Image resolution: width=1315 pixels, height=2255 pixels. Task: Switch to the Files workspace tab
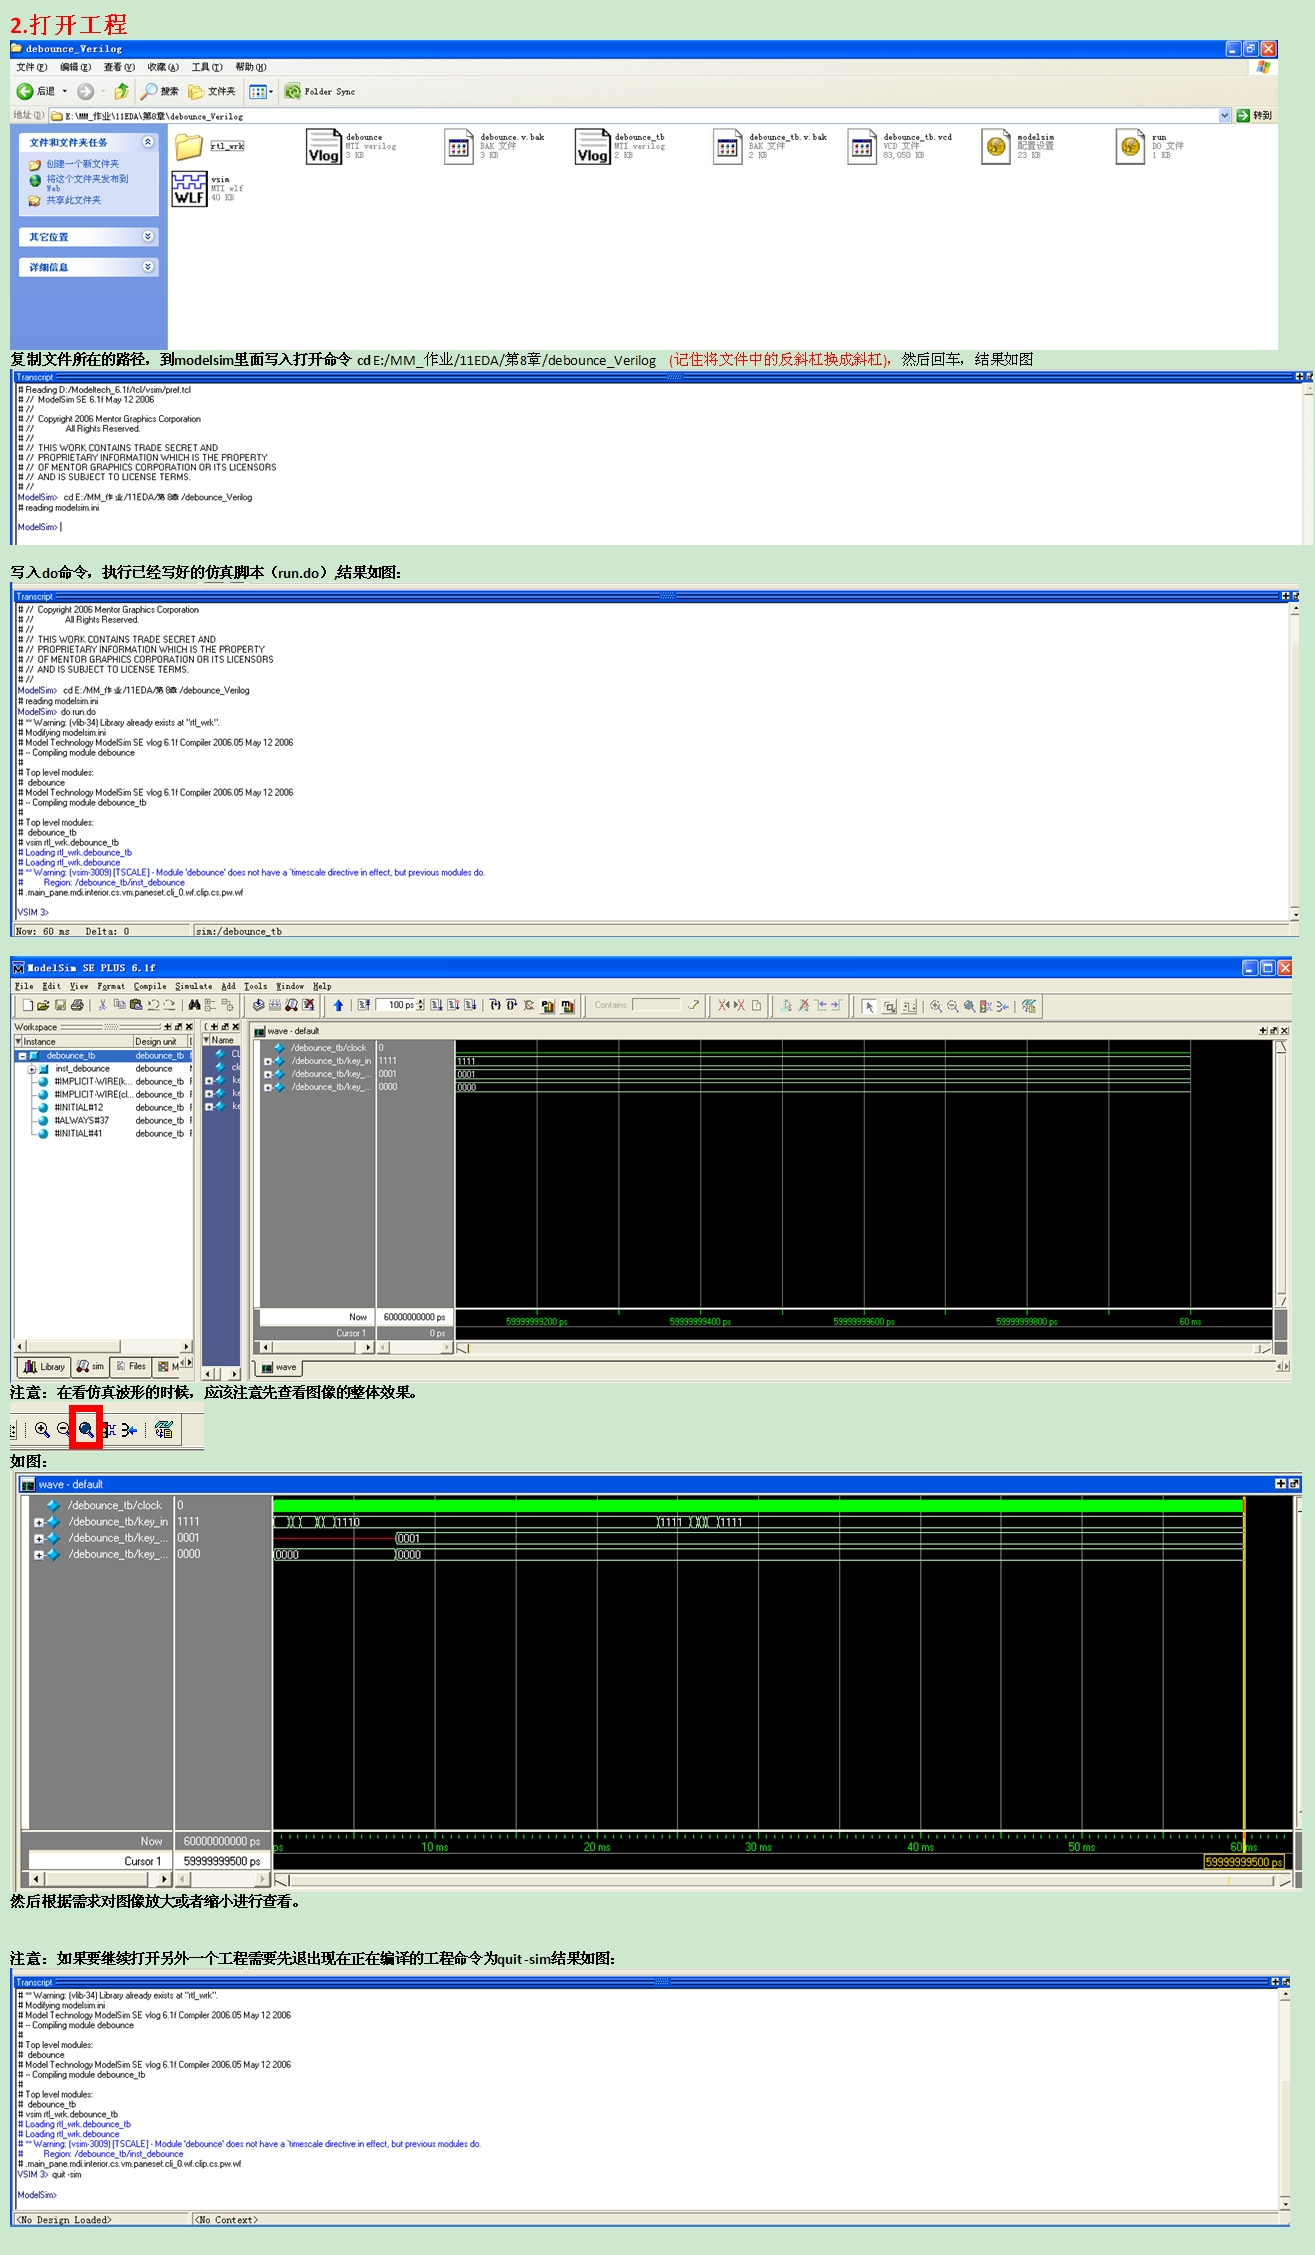(x=131, y=1367)
